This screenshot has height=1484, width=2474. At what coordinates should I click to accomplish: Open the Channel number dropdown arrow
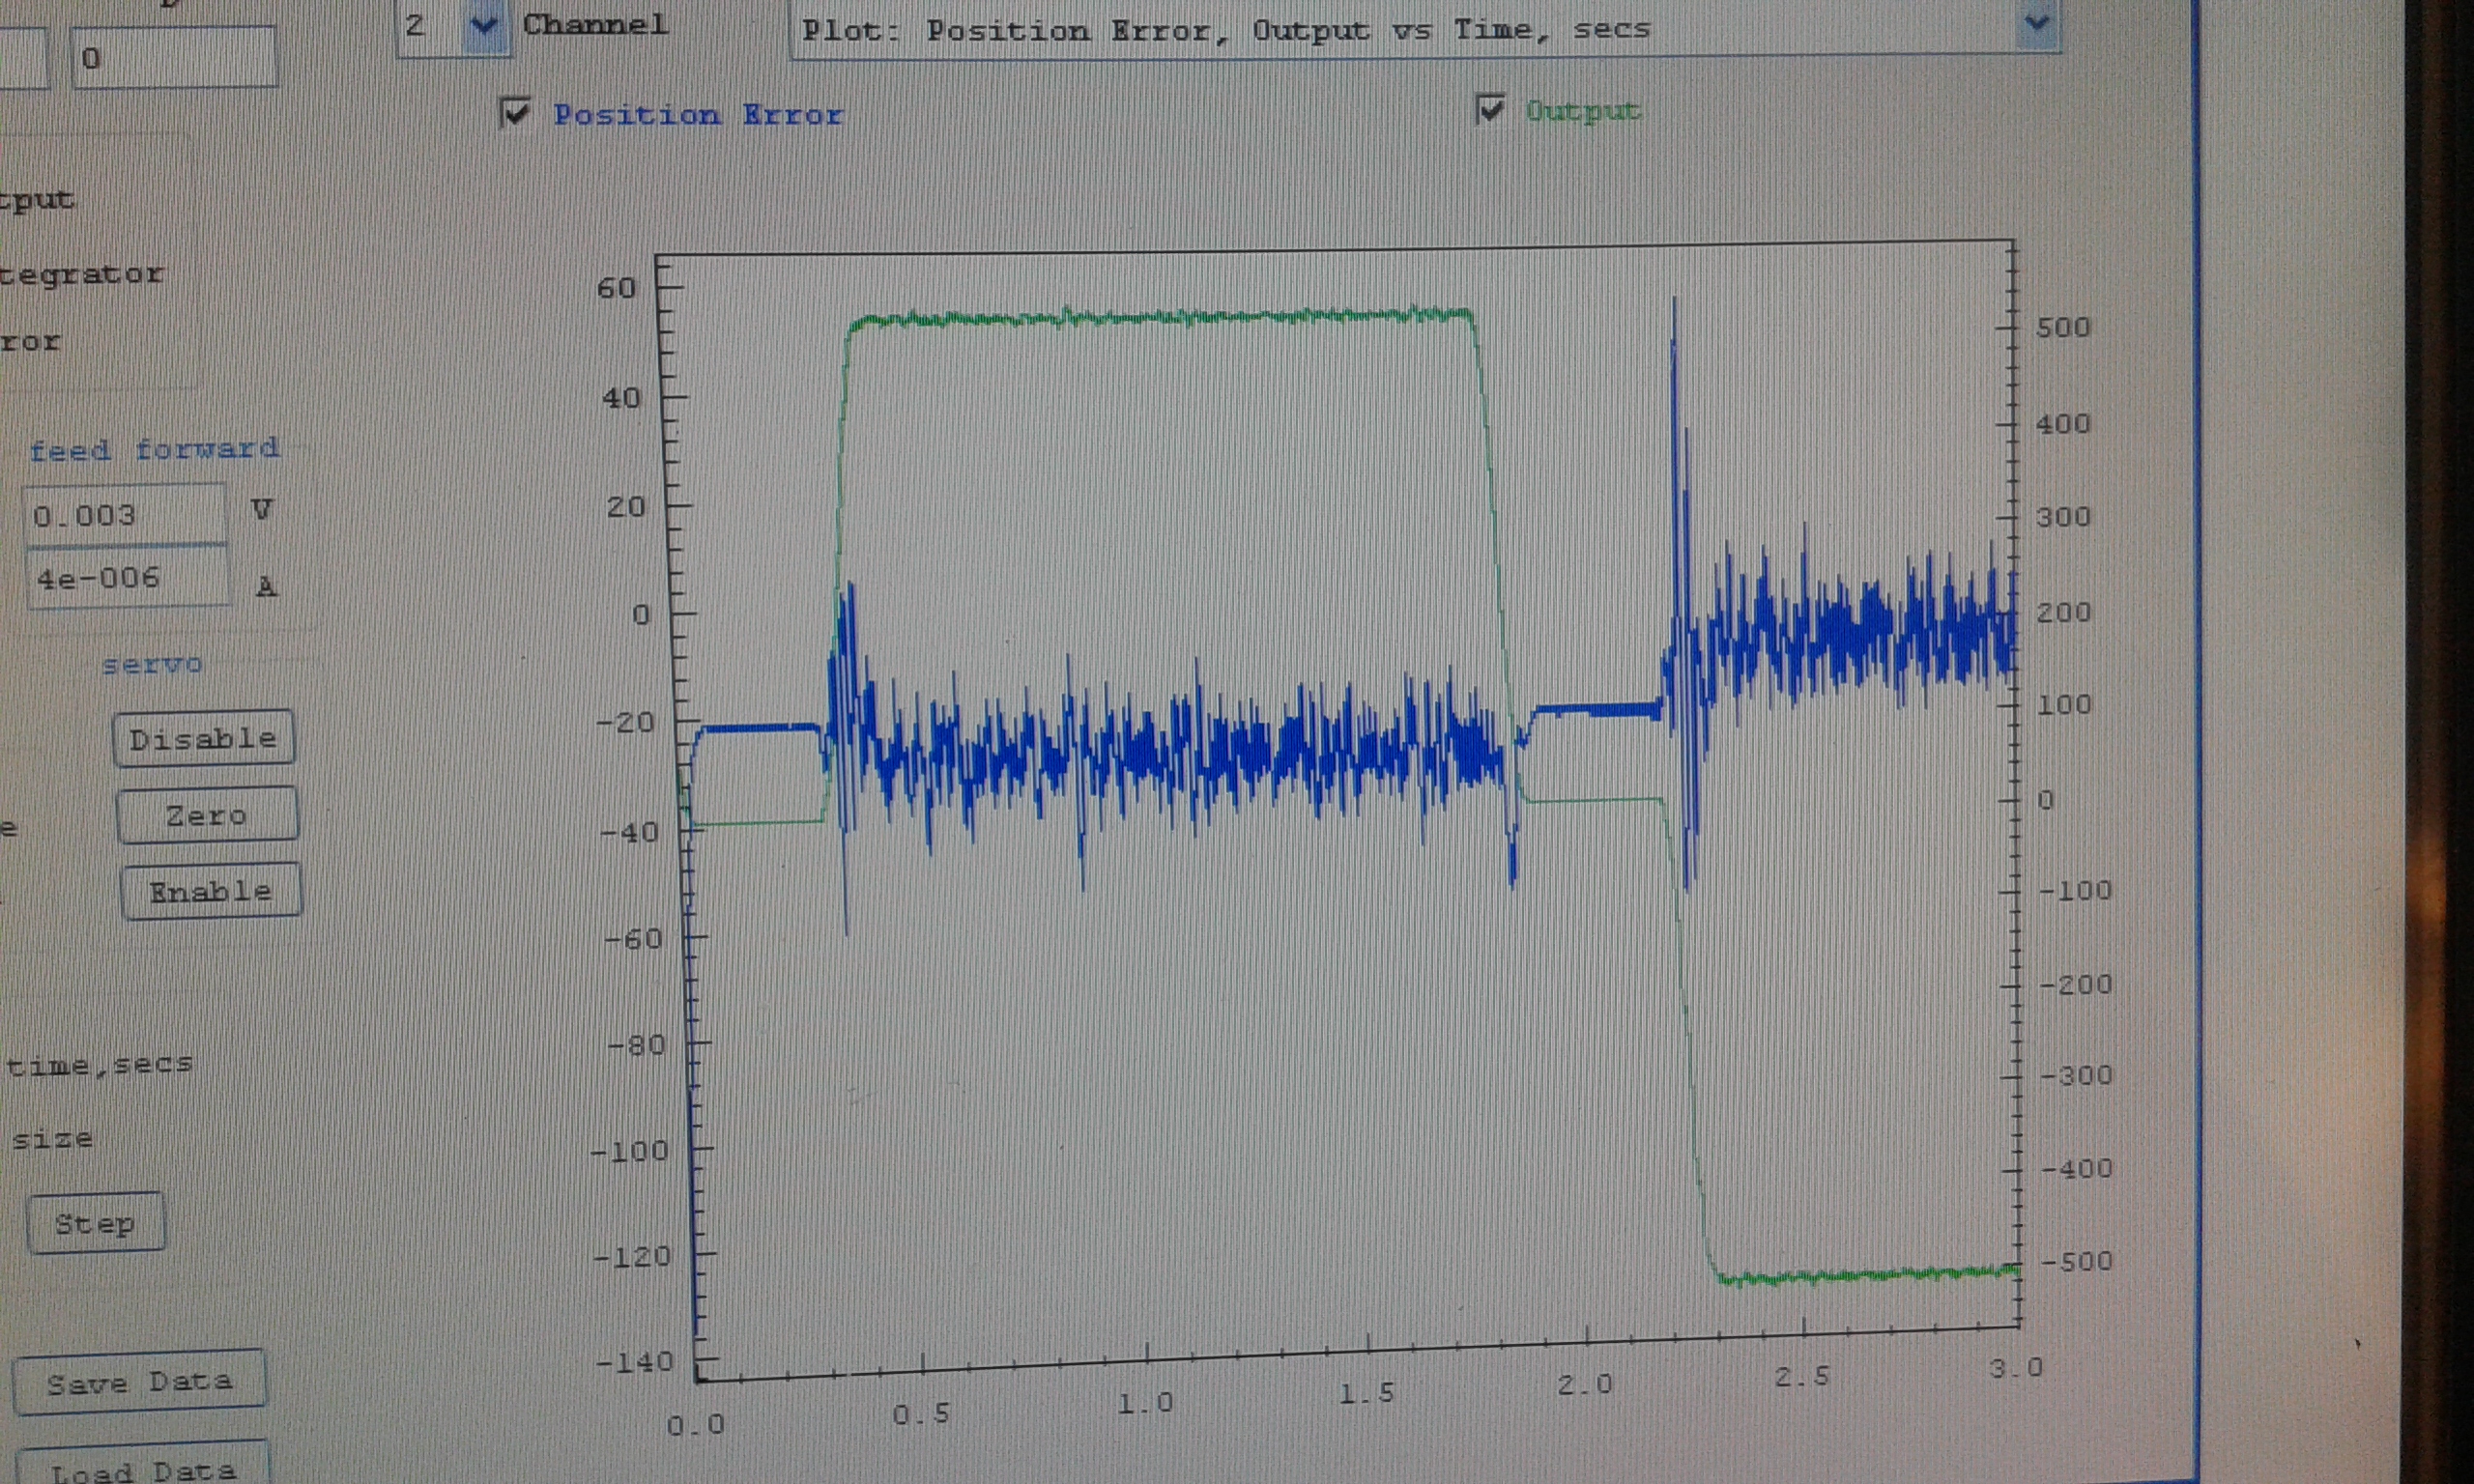(x=484, y=26)
